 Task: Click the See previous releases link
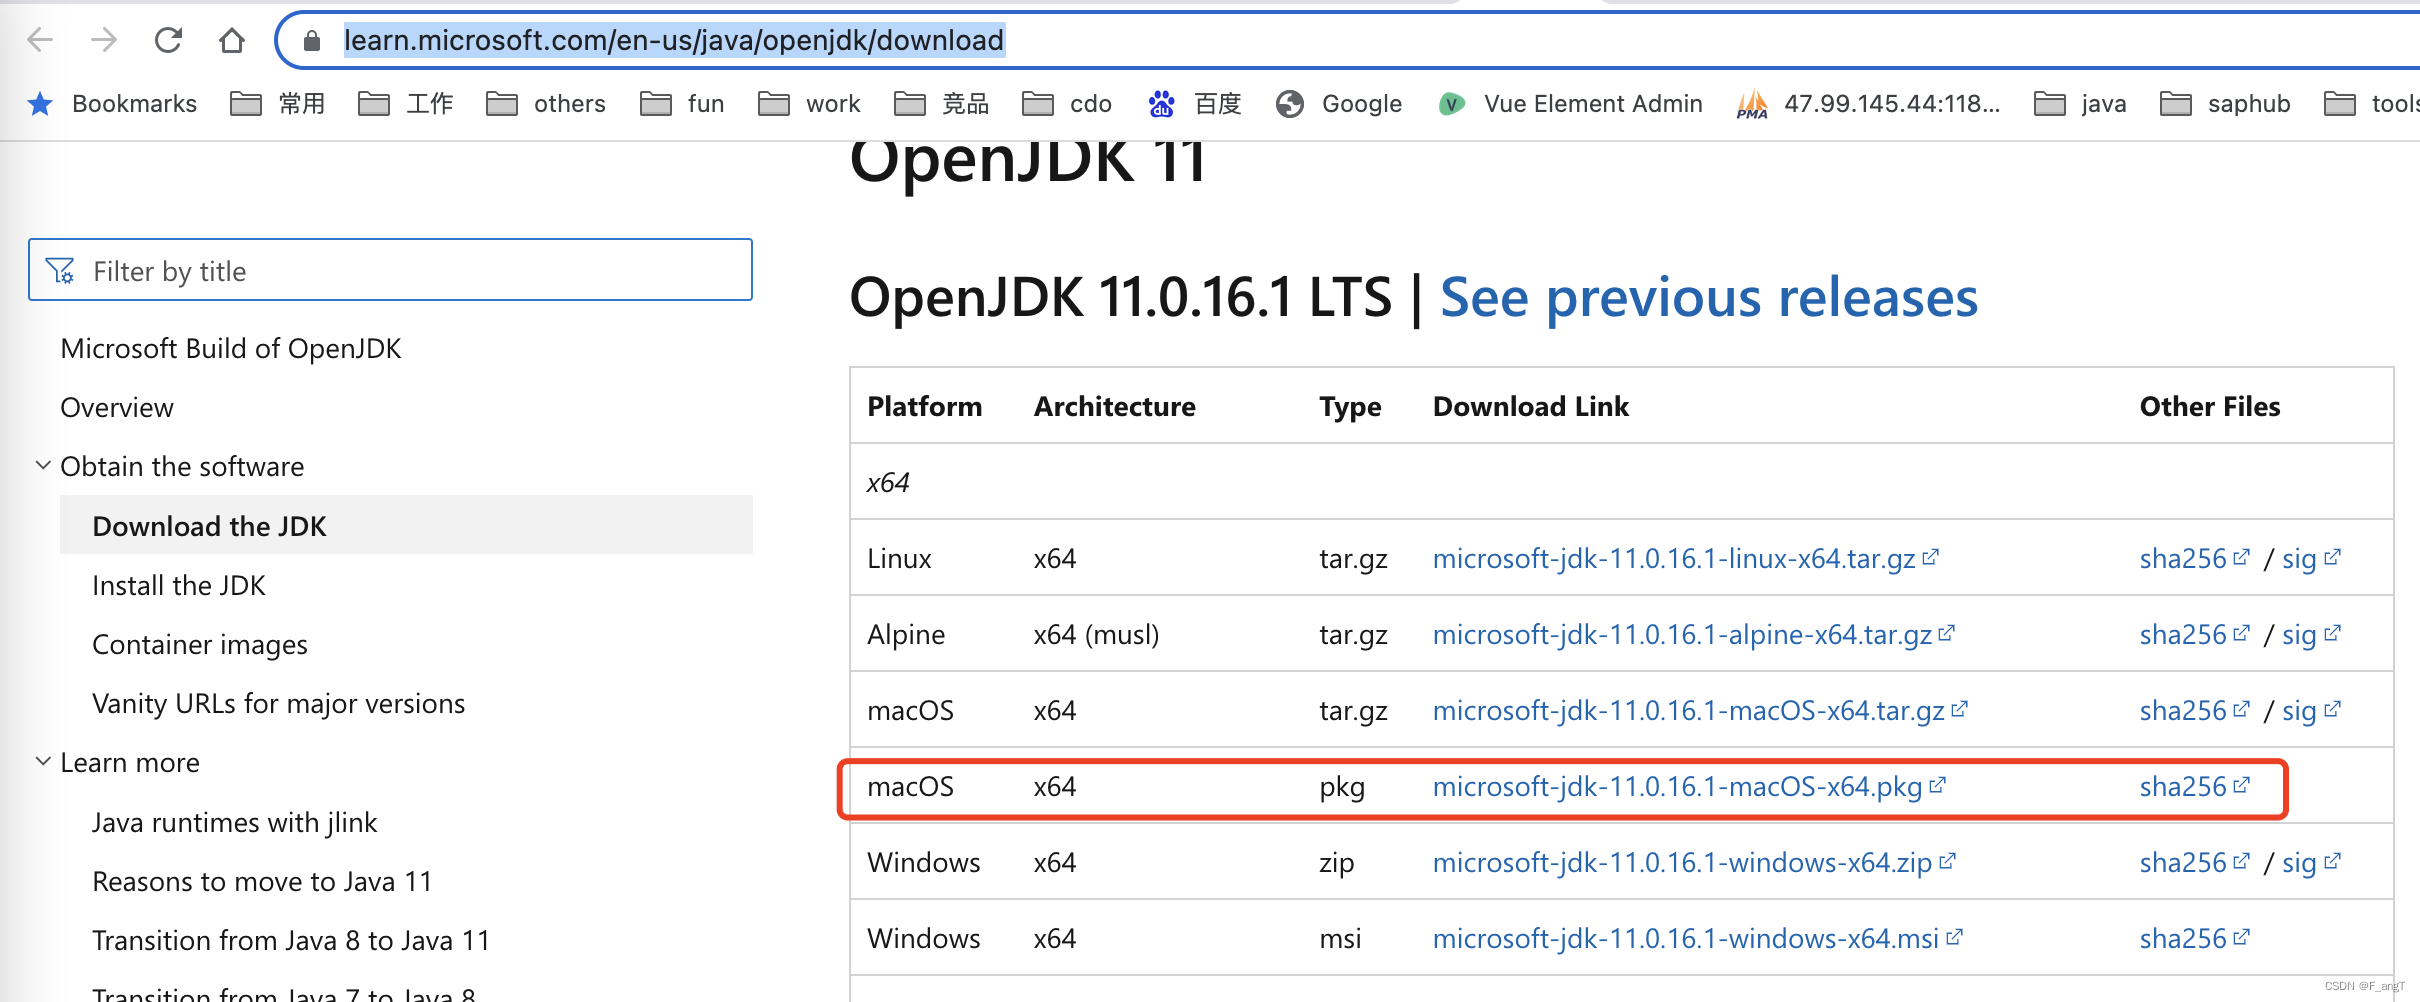pos(1709,298)
